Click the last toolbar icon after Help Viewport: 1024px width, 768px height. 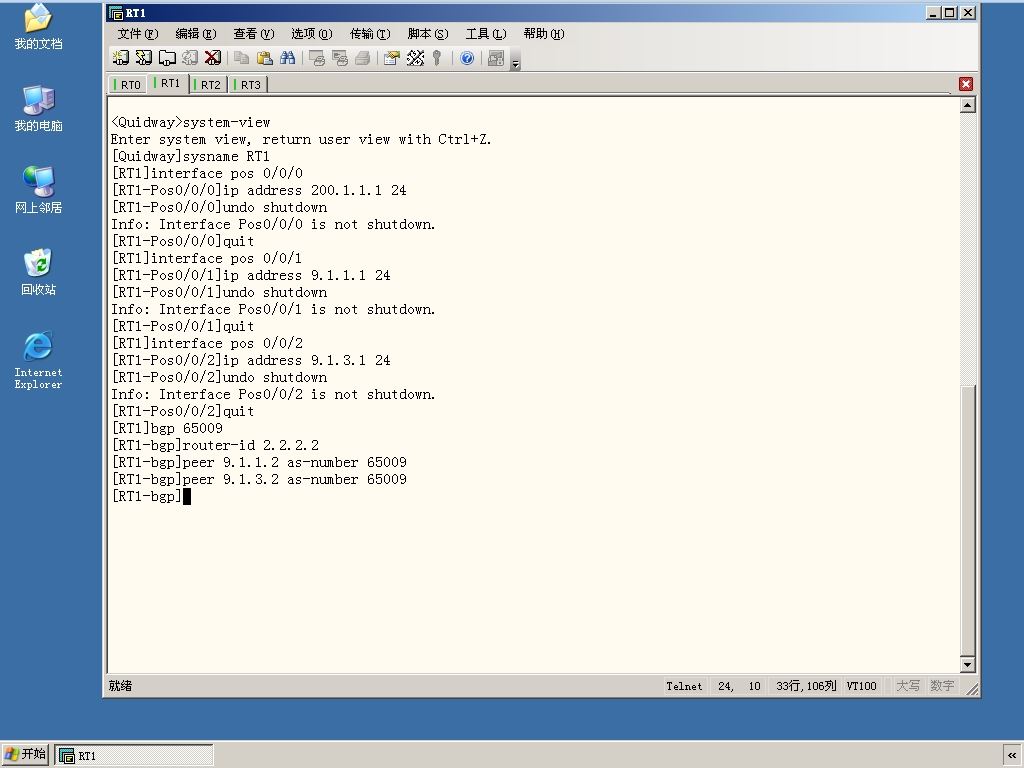click(x=496, y=58)
